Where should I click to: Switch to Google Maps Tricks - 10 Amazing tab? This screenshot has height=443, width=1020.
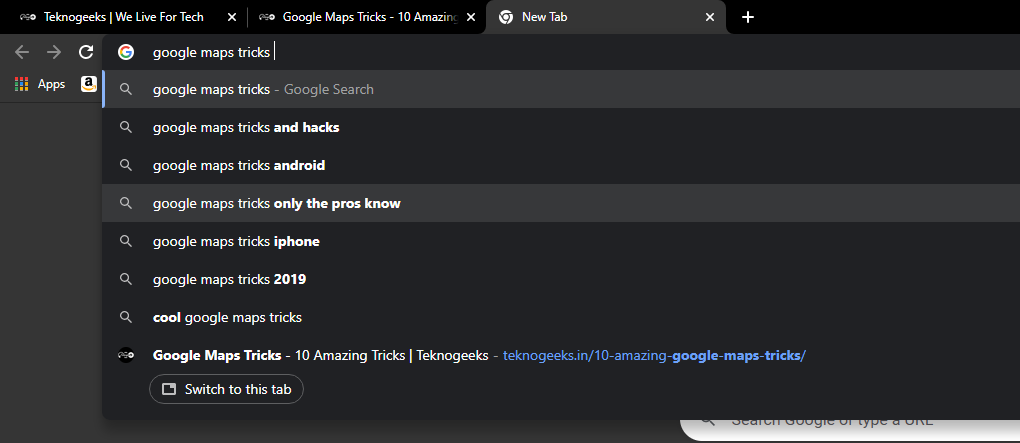pyautogui.click(x=367, y=17)
